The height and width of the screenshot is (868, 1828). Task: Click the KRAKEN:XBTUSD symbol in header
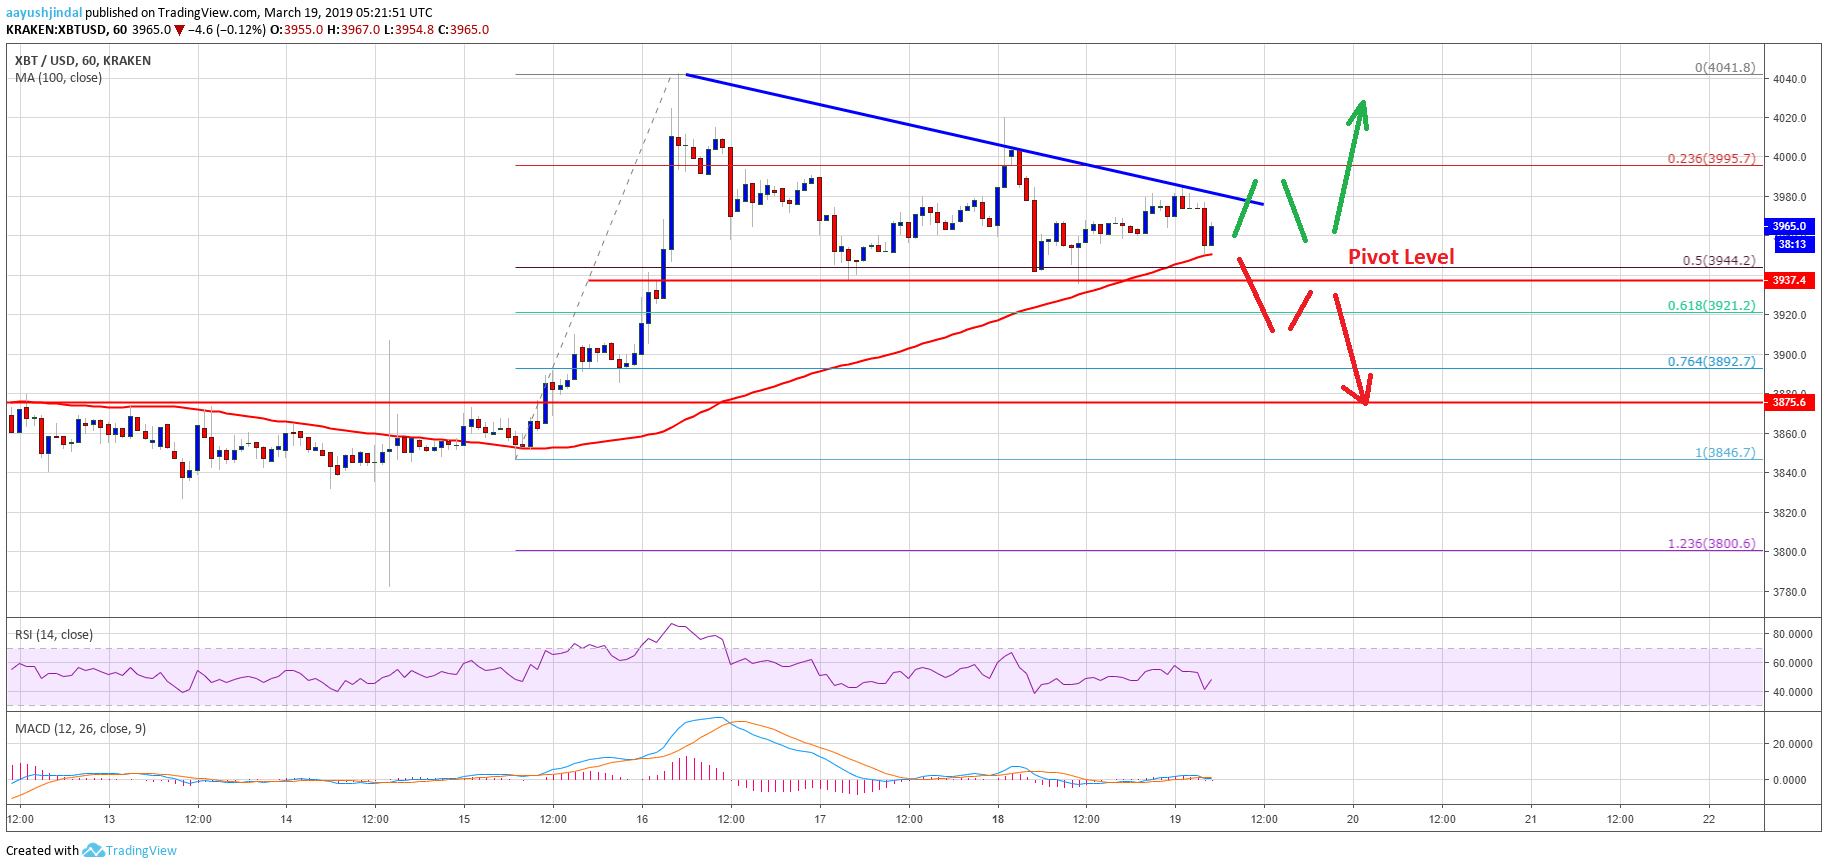tap(56, 30)
